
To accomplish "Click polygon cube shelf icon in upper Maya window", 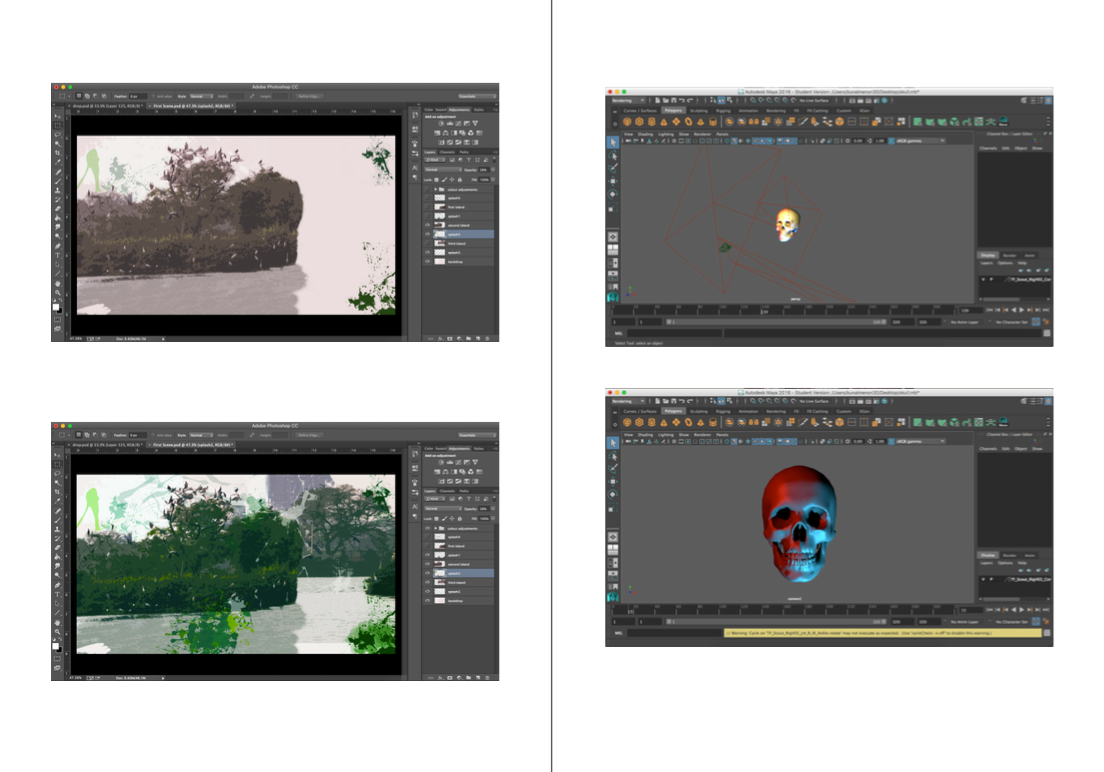I will tap(639, 121).
